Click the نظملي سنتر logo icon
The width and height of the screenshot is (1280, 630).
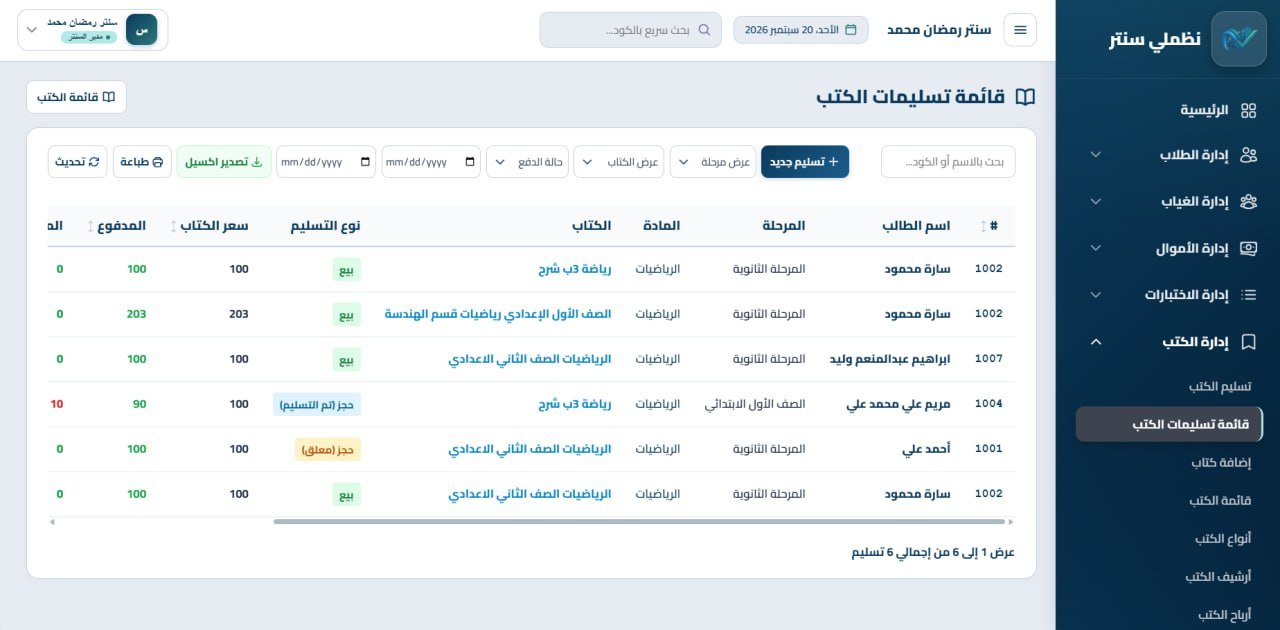(1238, 39)
